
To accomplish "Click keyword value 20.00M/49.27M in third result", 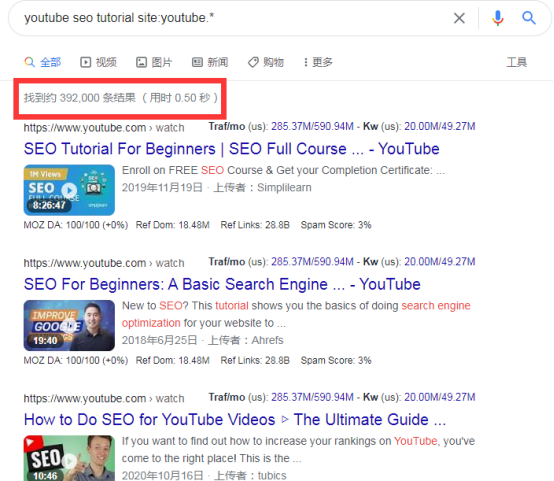I will pyautogui.click(x=440, y=397).
